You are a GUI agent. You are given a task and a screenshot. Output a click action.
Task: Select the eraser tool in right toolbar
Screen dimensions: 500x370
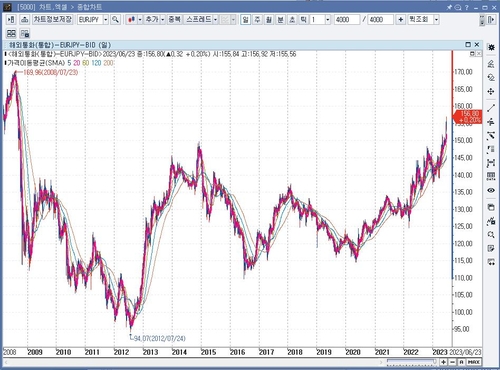(x=491, y=78)
